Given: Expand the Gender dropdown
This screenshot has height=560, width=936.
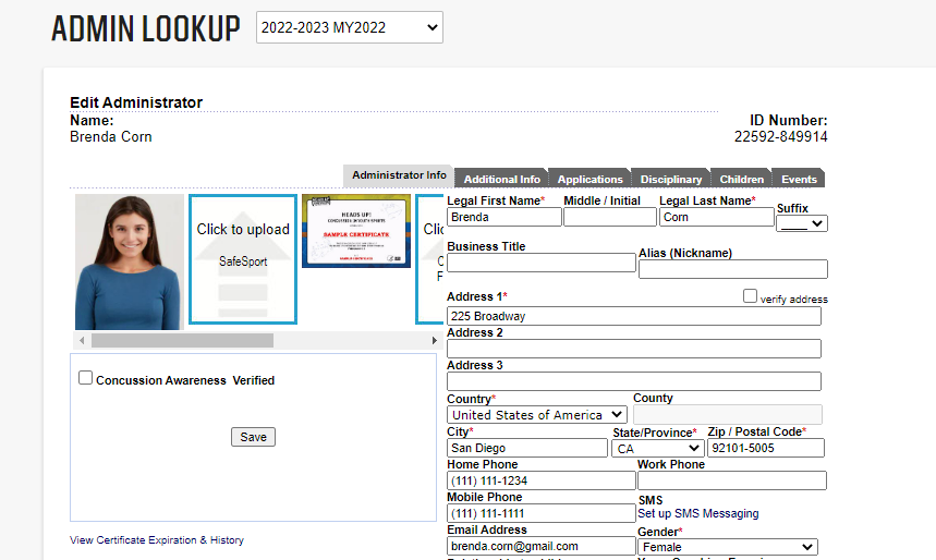Looking at the screenshot, I should click(727, 547).
